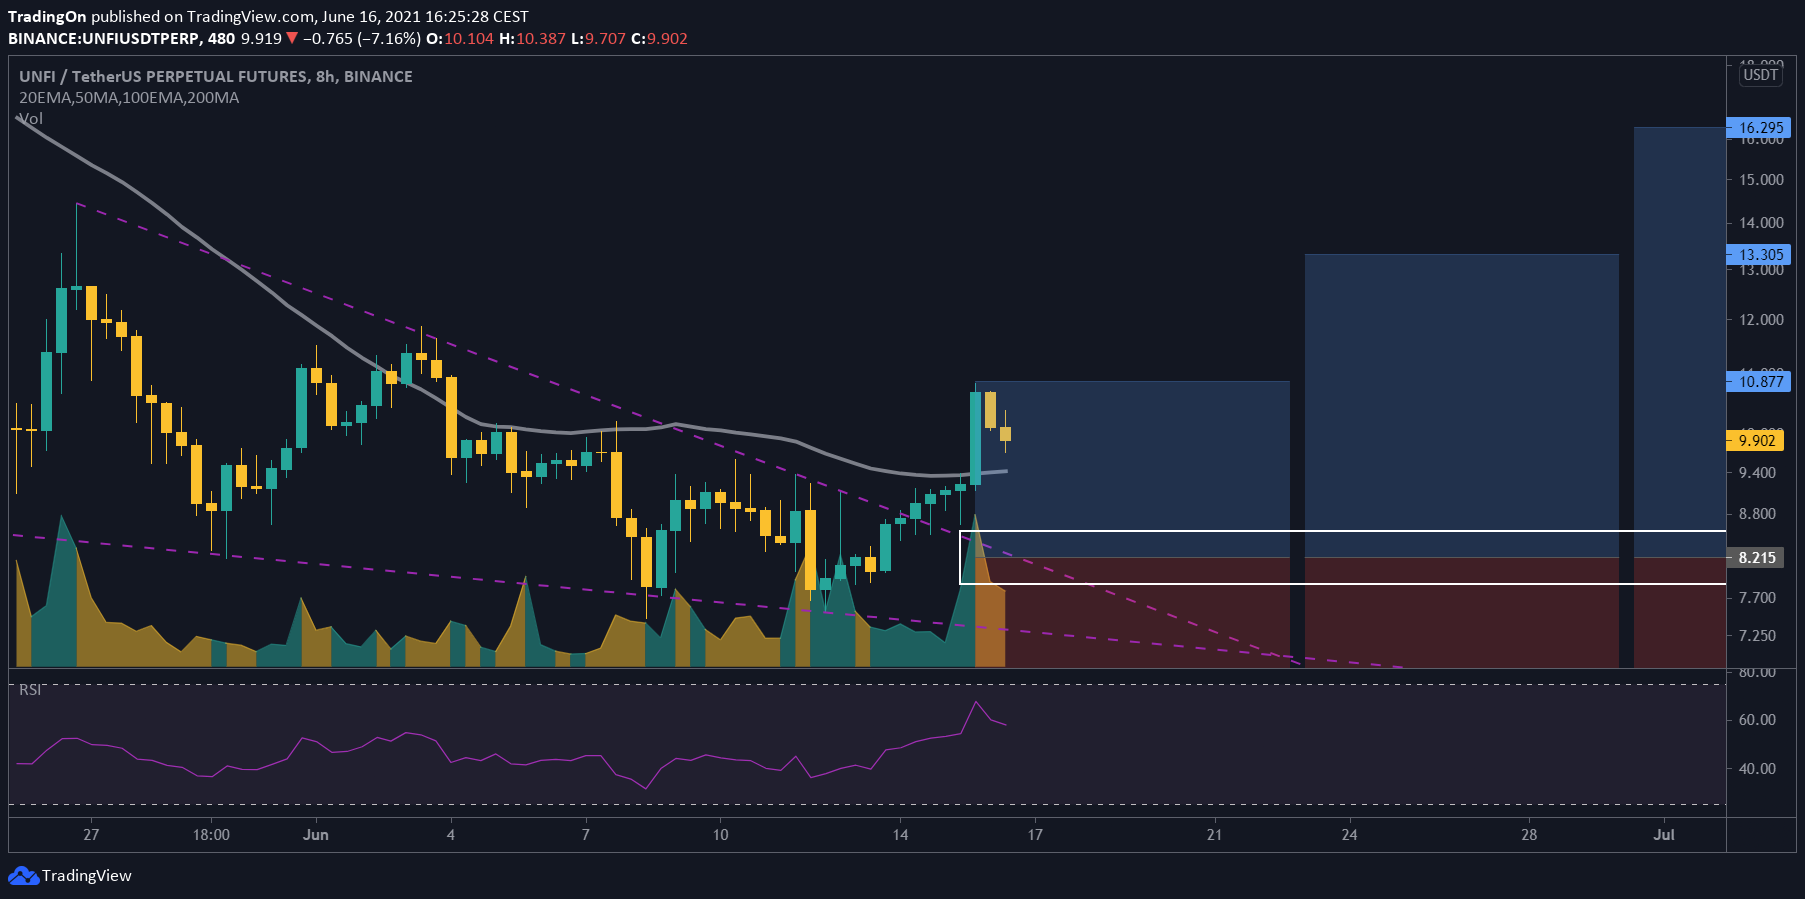
Task: Click the 12.000 price axis value
Action: coord(1761,320)
